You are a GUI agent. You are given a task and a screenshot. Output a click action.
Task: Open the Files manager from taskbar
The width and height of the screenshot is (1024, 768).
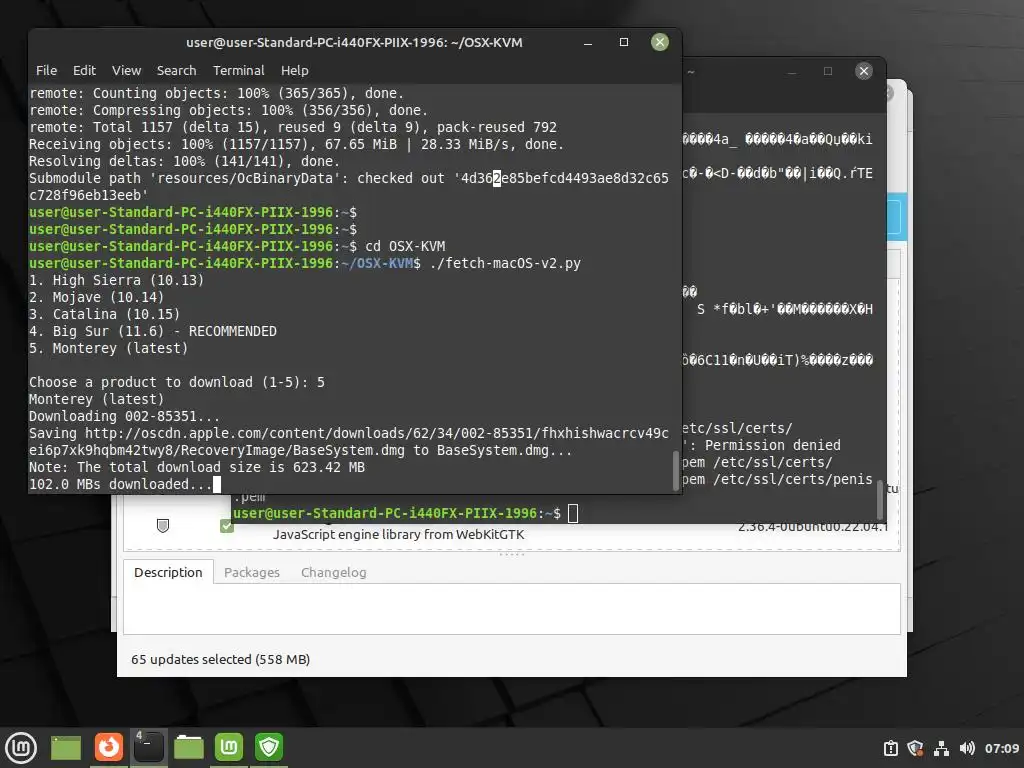189,747
